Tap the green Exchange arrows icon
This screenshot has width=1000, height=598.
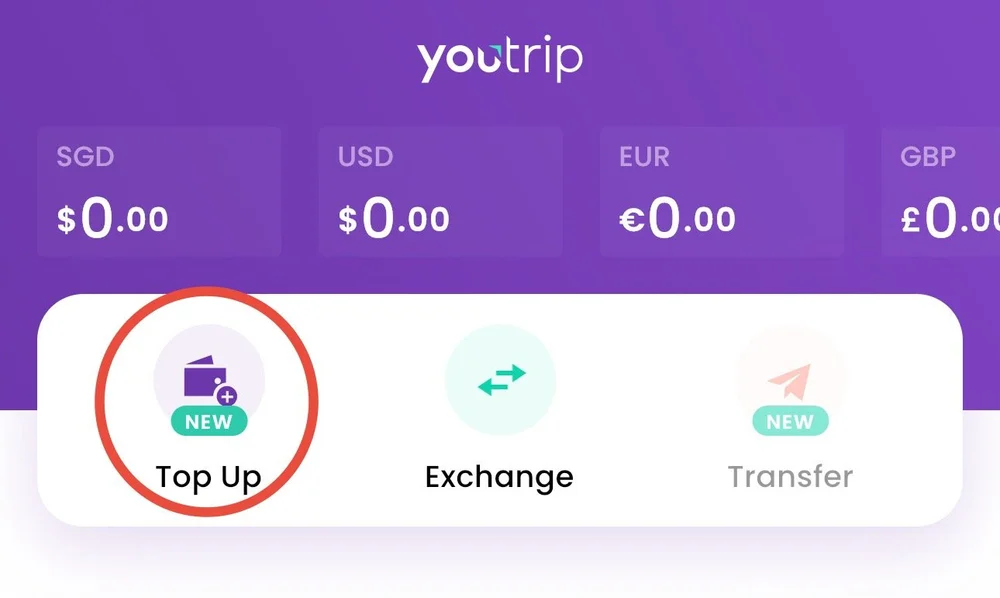[501, 379]
